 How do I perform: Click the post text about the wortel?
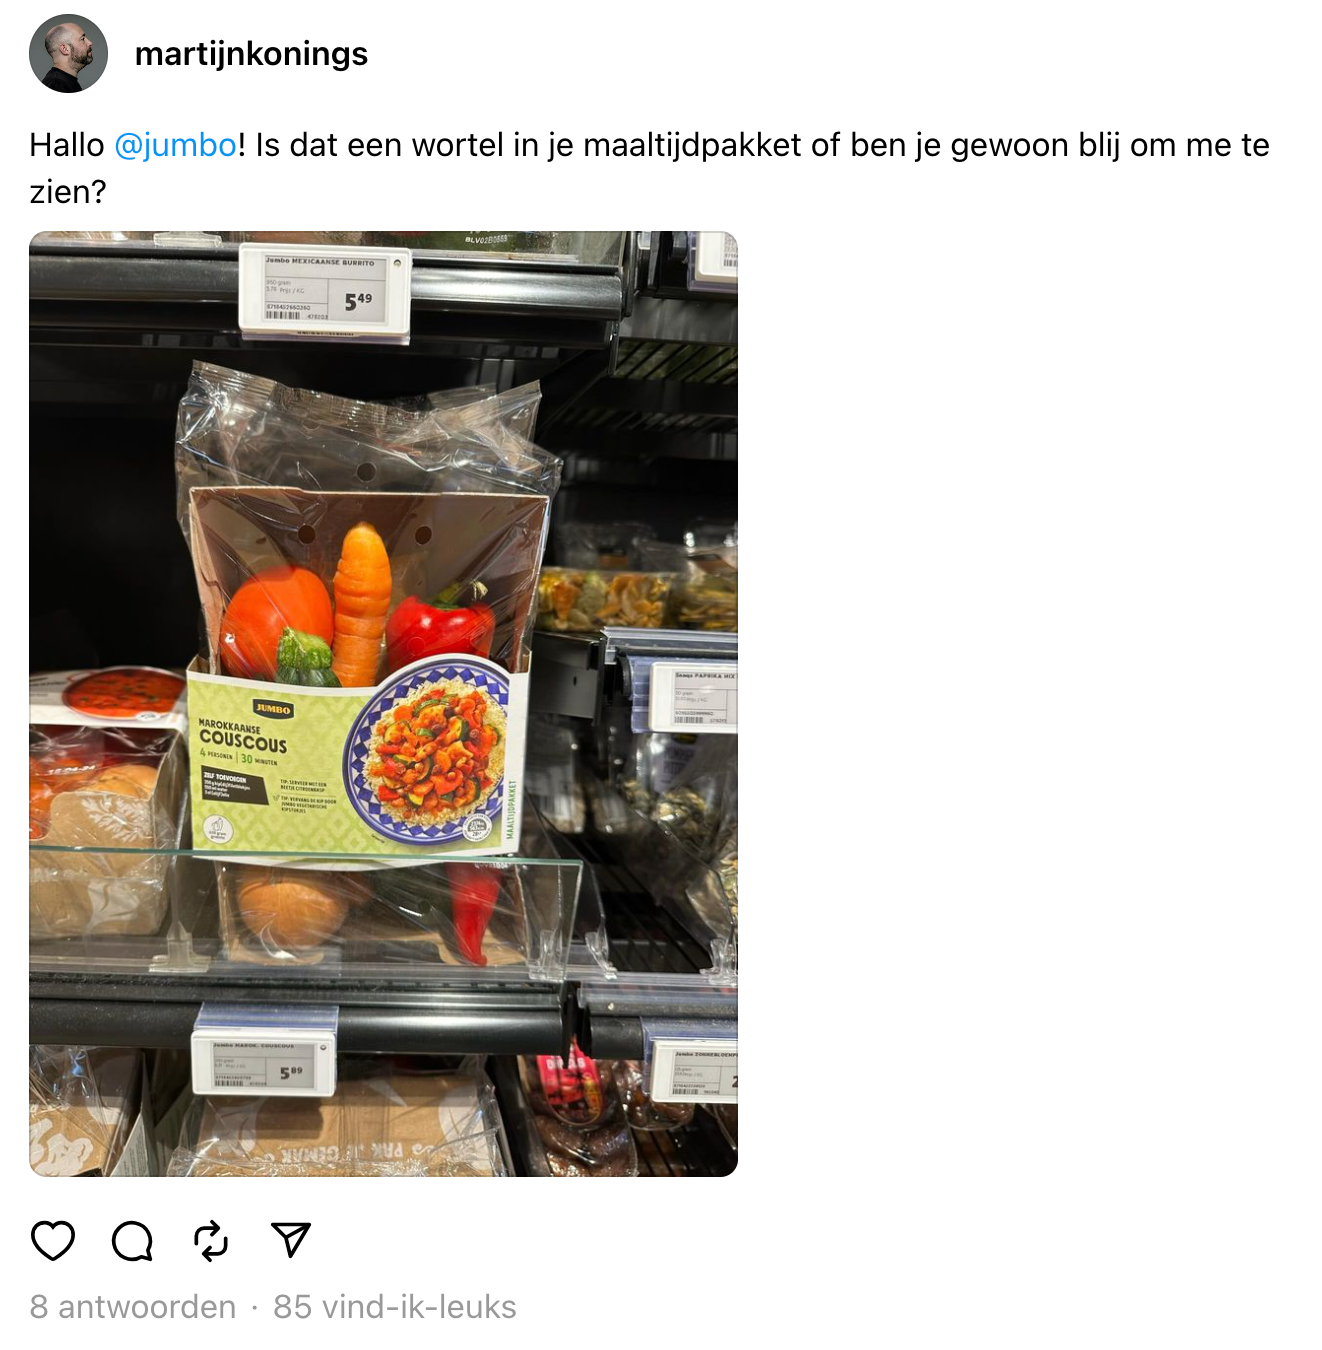coord(649,168)
